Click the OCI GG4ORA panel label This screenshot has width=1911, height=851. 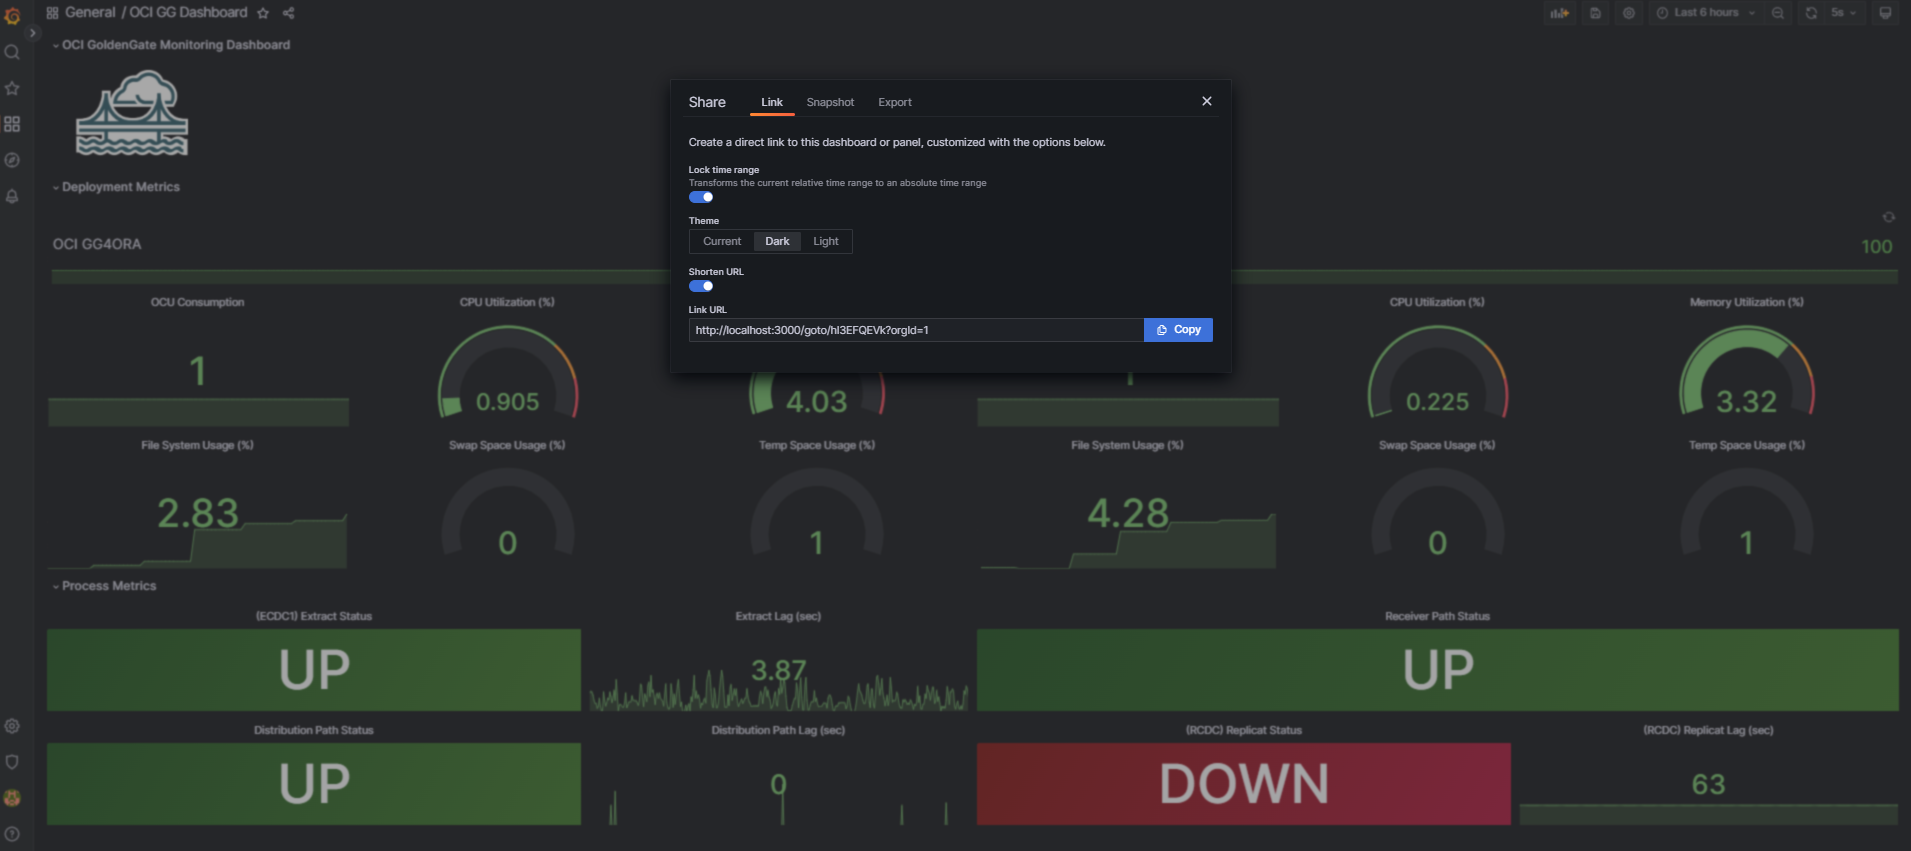[x=97, y=244]
